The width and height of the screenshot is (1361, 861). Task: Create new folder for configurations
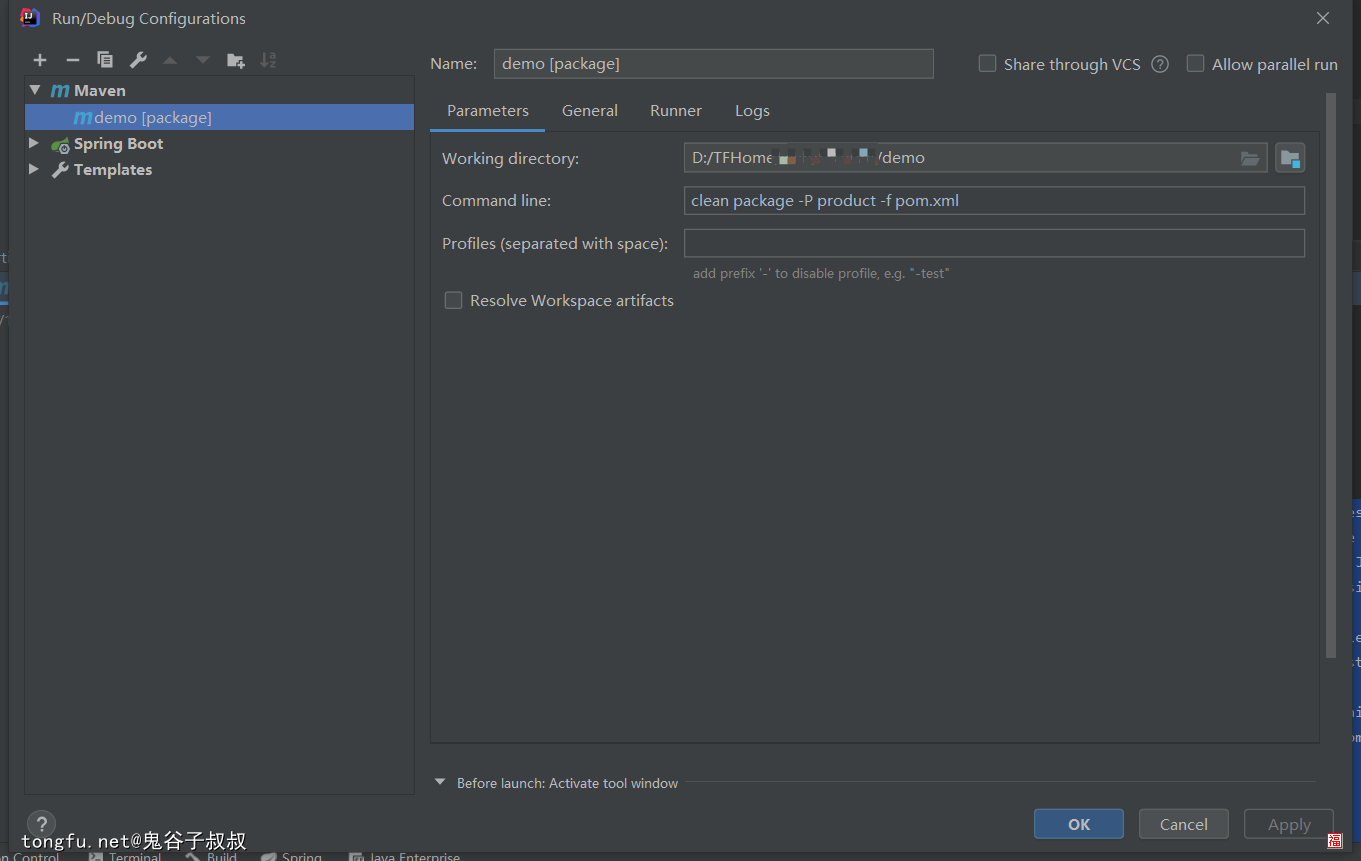pos(236,60)
